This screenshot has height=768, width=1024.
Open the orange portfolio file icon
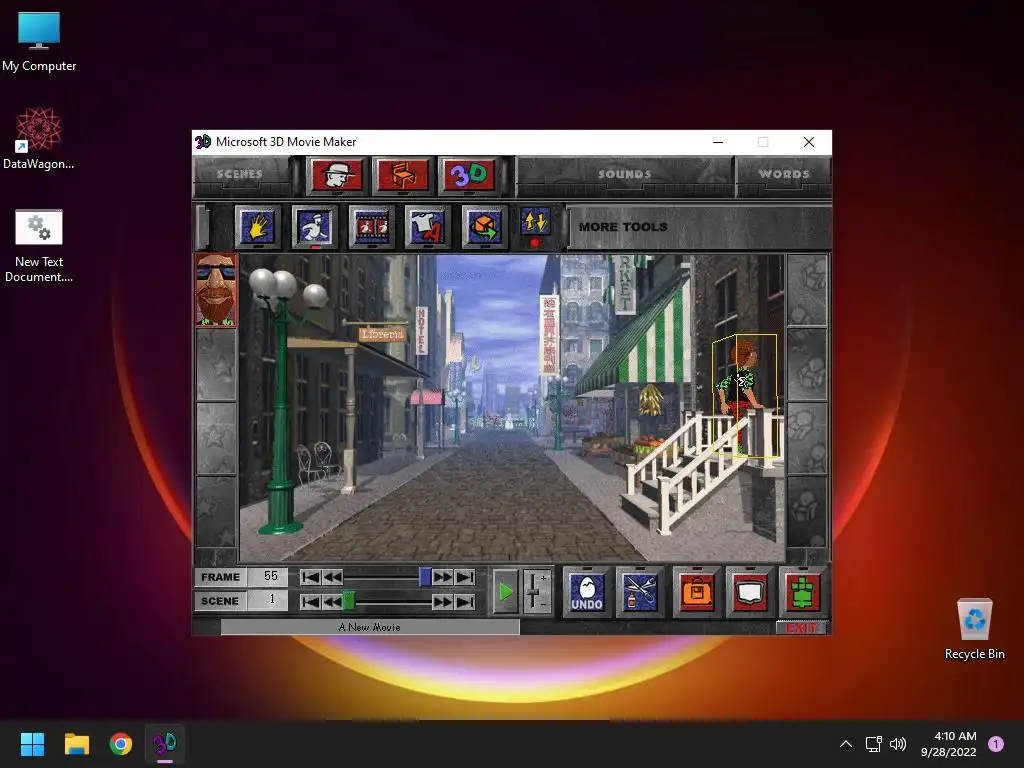tap(697, 593)
